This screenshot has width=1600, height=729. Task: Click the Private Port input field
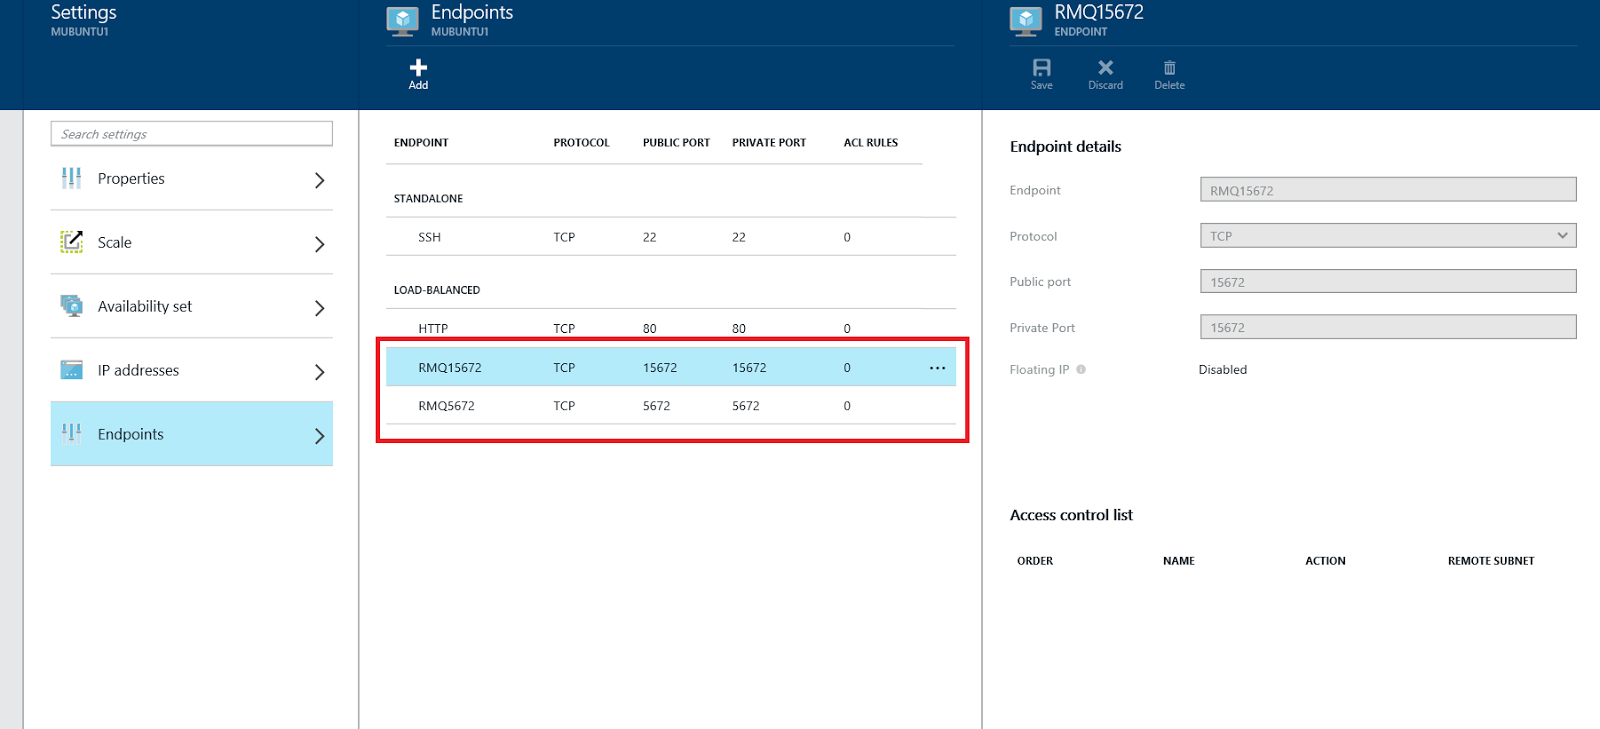pos(1387,328)
